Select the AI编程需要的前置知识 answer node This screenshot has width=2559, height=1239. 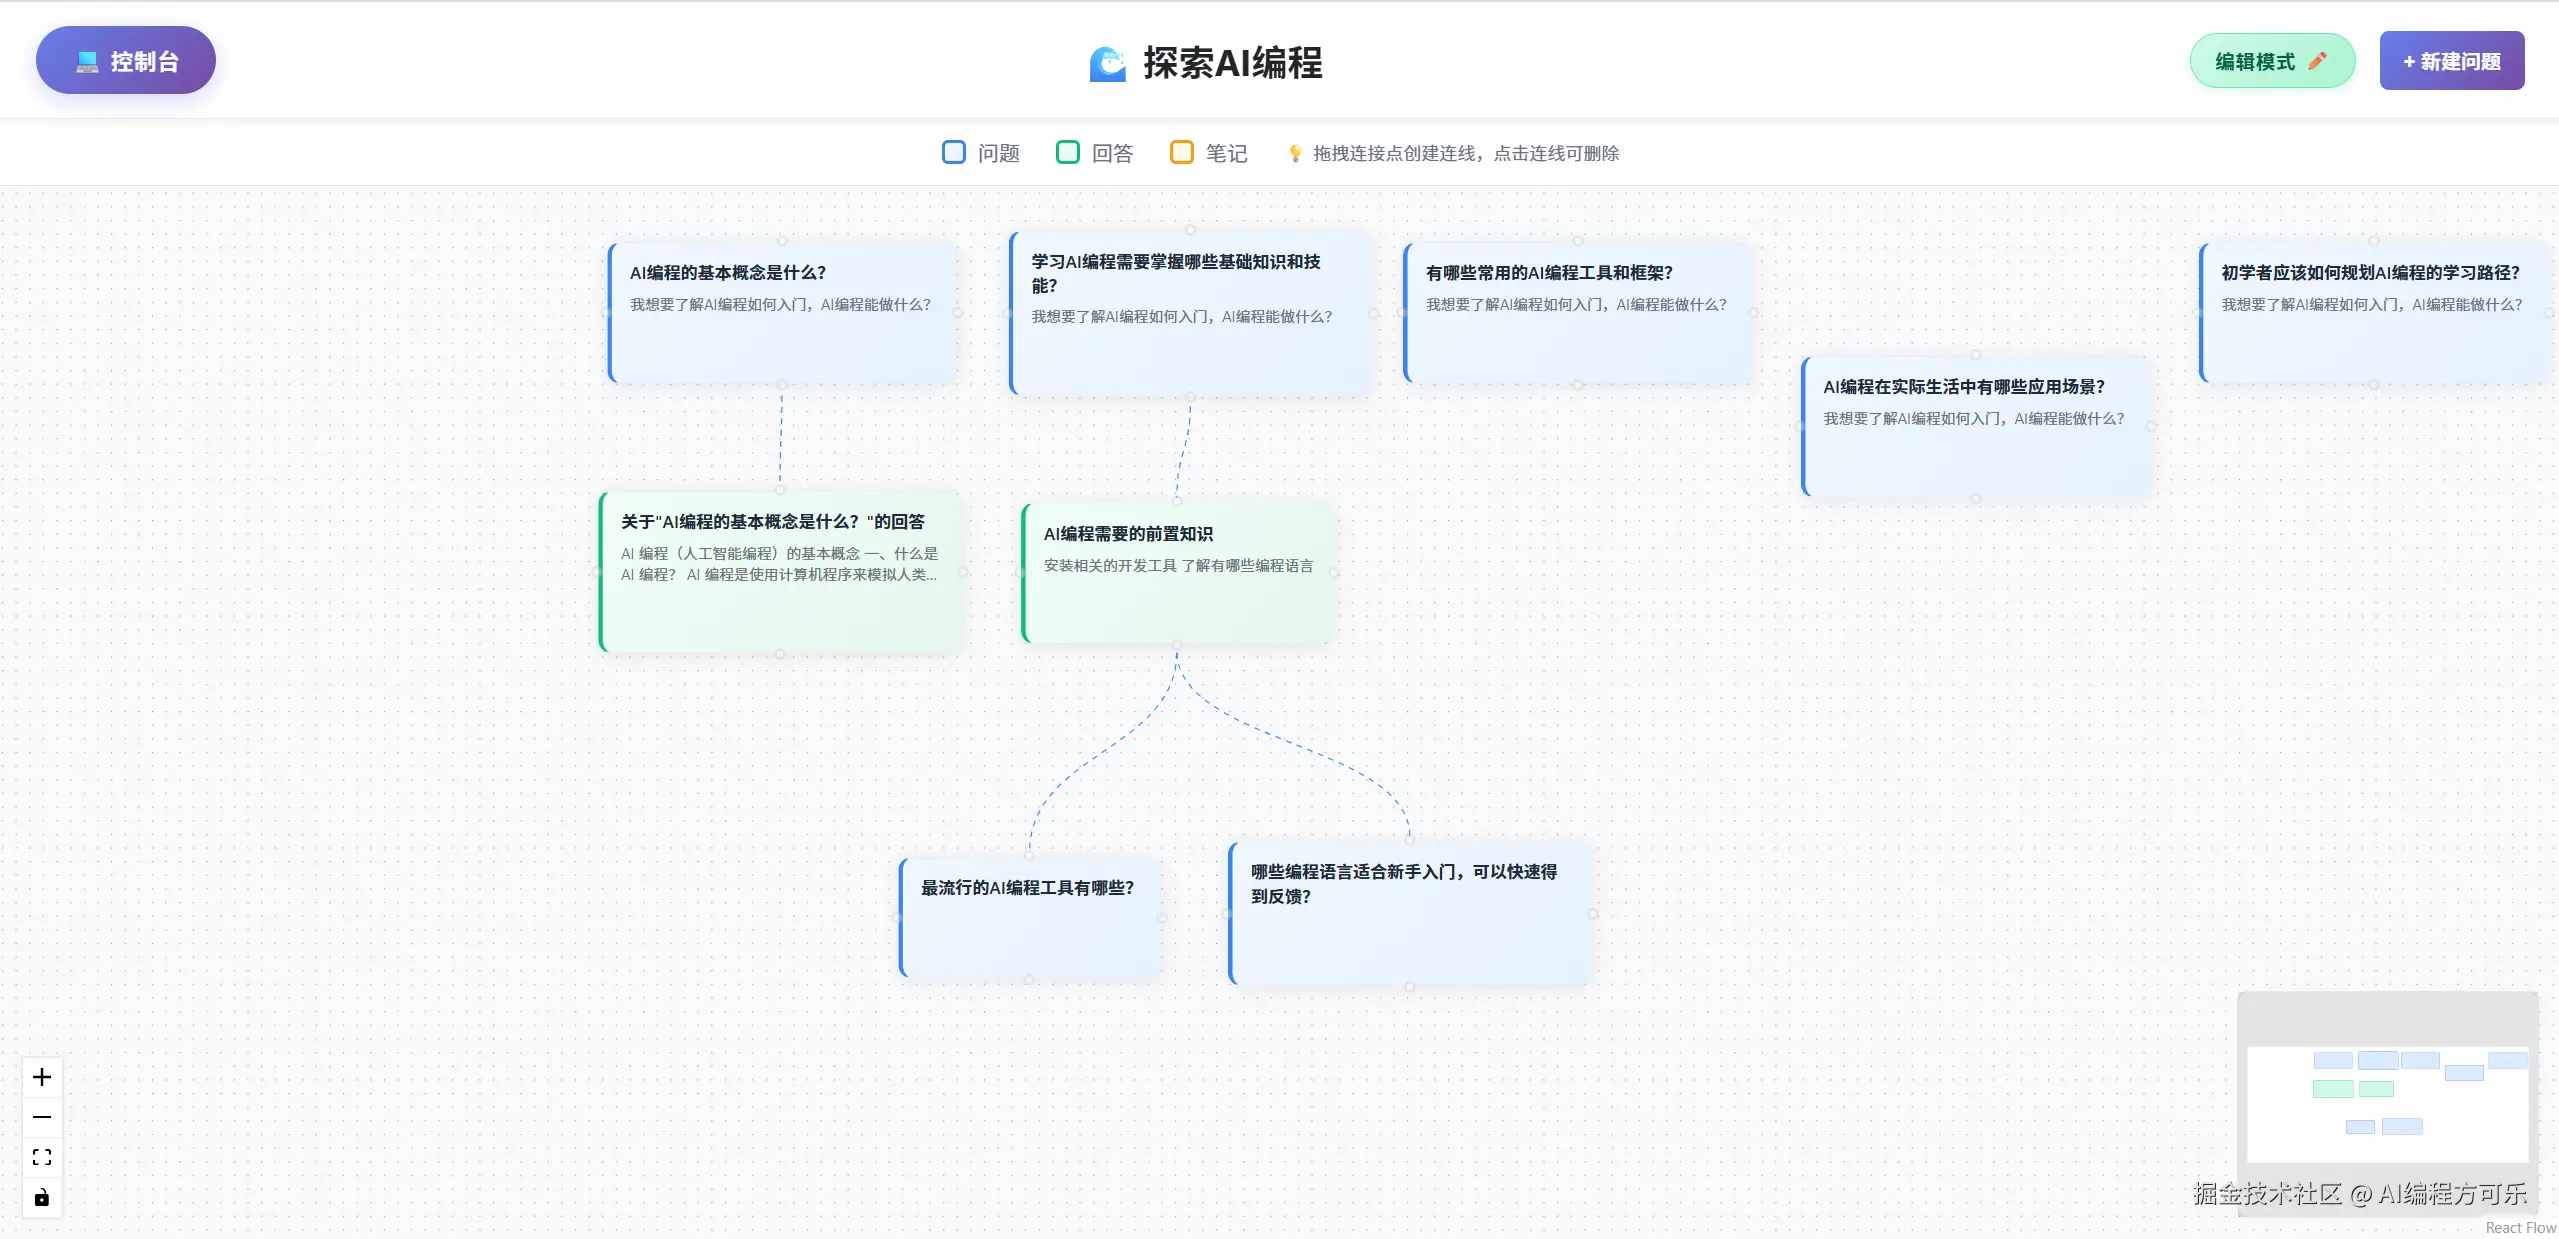pos(1177,572)
